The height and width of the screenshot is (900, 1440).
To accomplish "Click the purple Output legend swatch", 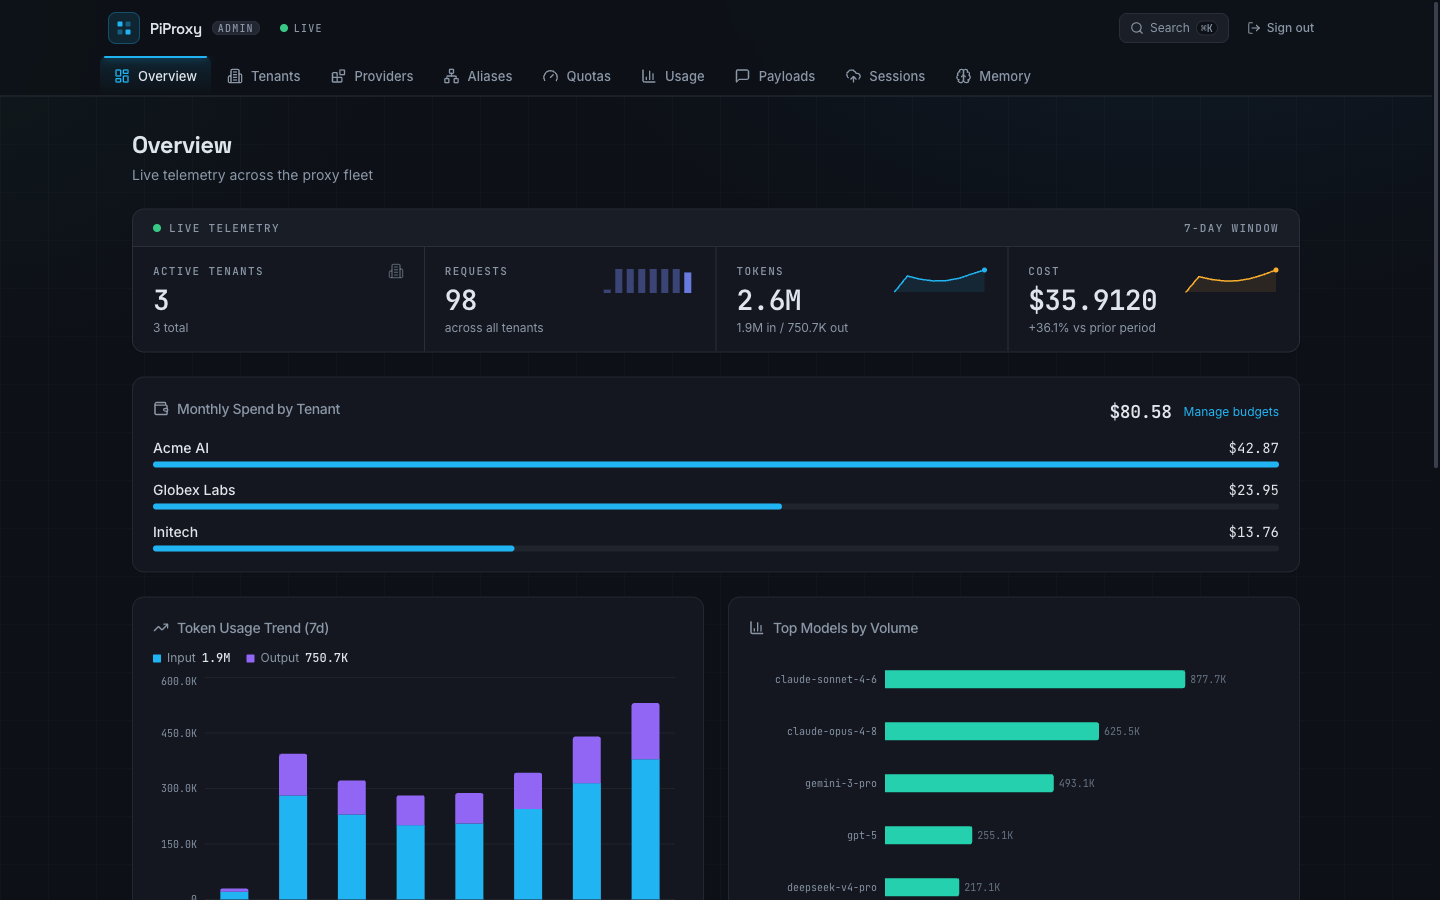I will [x=250, y=658].
